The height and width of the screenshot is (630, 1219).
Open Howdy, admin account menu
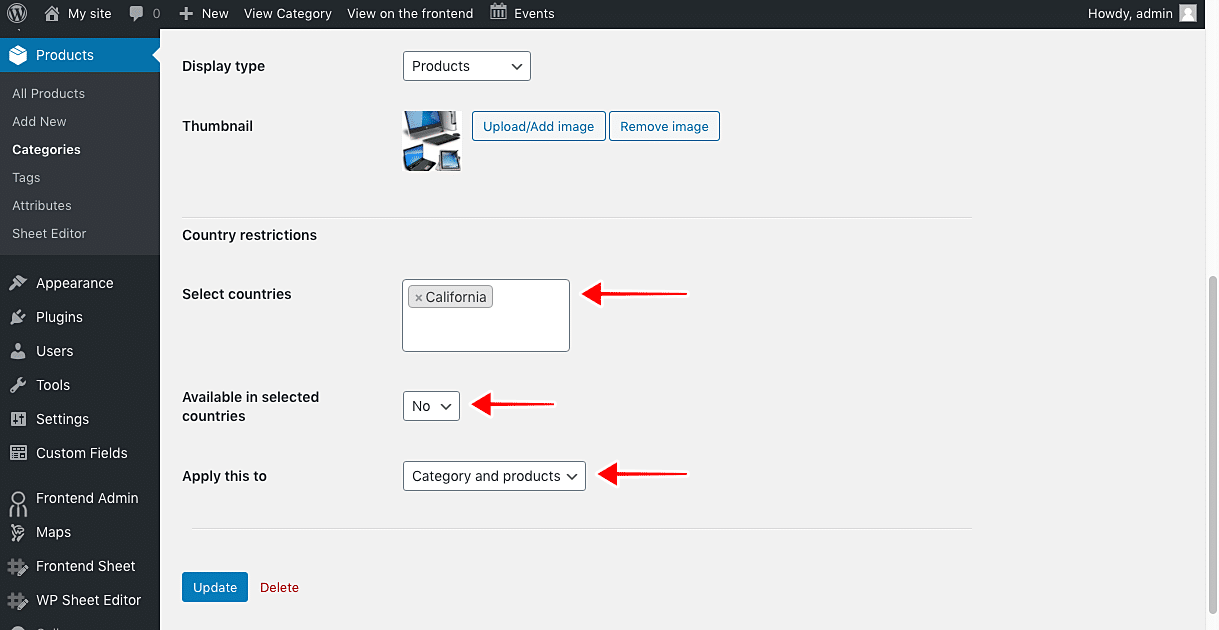[1142, 14]
